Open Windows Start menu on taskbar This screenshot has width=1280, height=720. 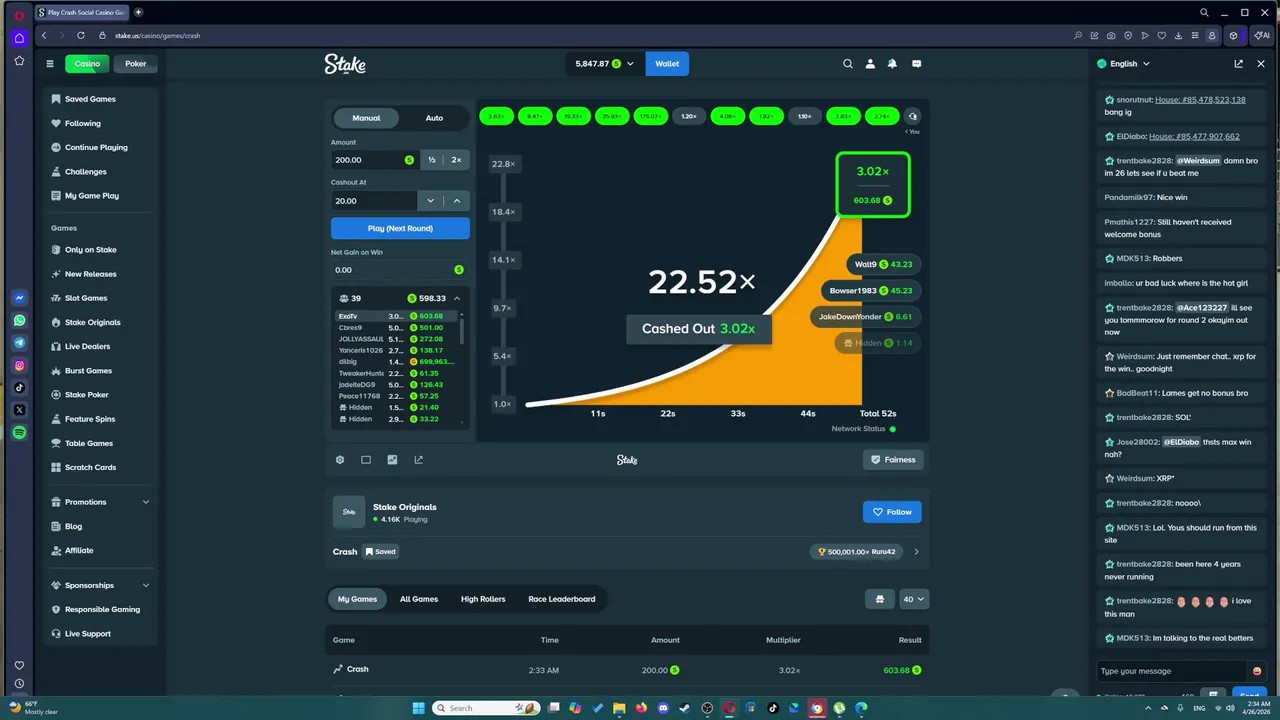pos(419,708)
